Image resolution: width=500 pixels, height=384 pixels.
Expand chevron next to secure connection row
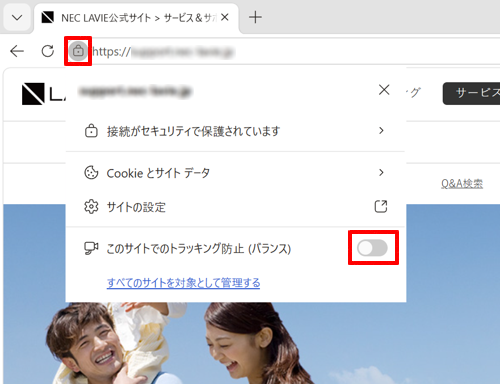(x=381, y=131)
